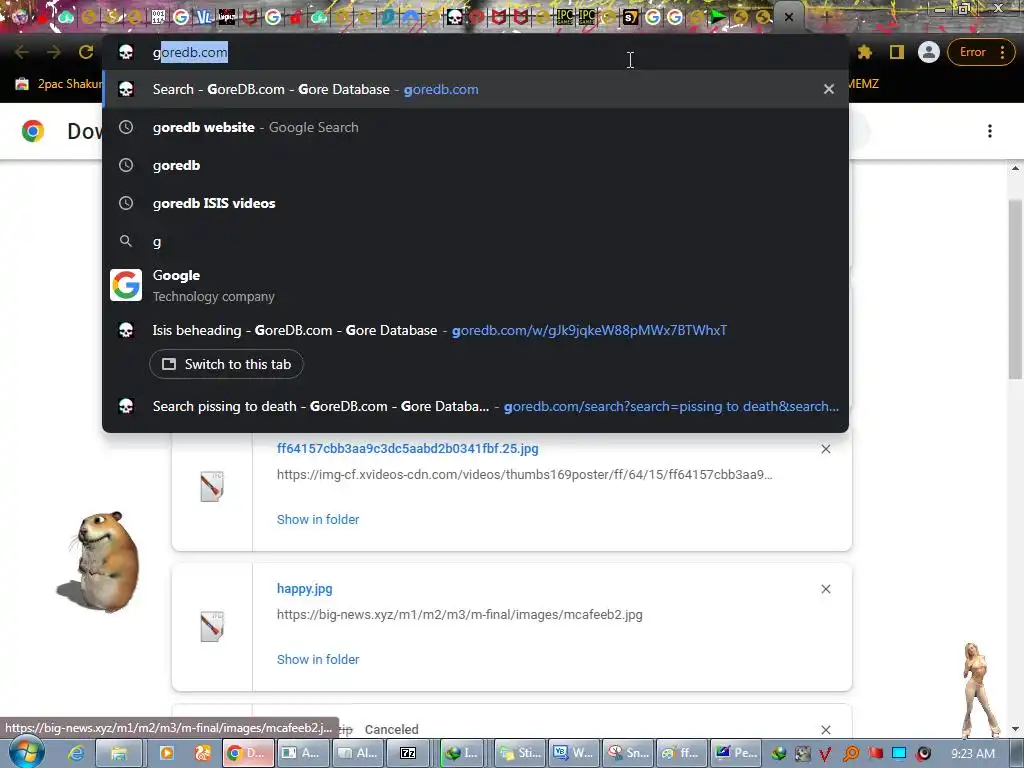The height and width of the screenshot is (768, 1024).
Task: Choose the "goredb website" Google Search suggestion
Action: (x=475, y=127)
